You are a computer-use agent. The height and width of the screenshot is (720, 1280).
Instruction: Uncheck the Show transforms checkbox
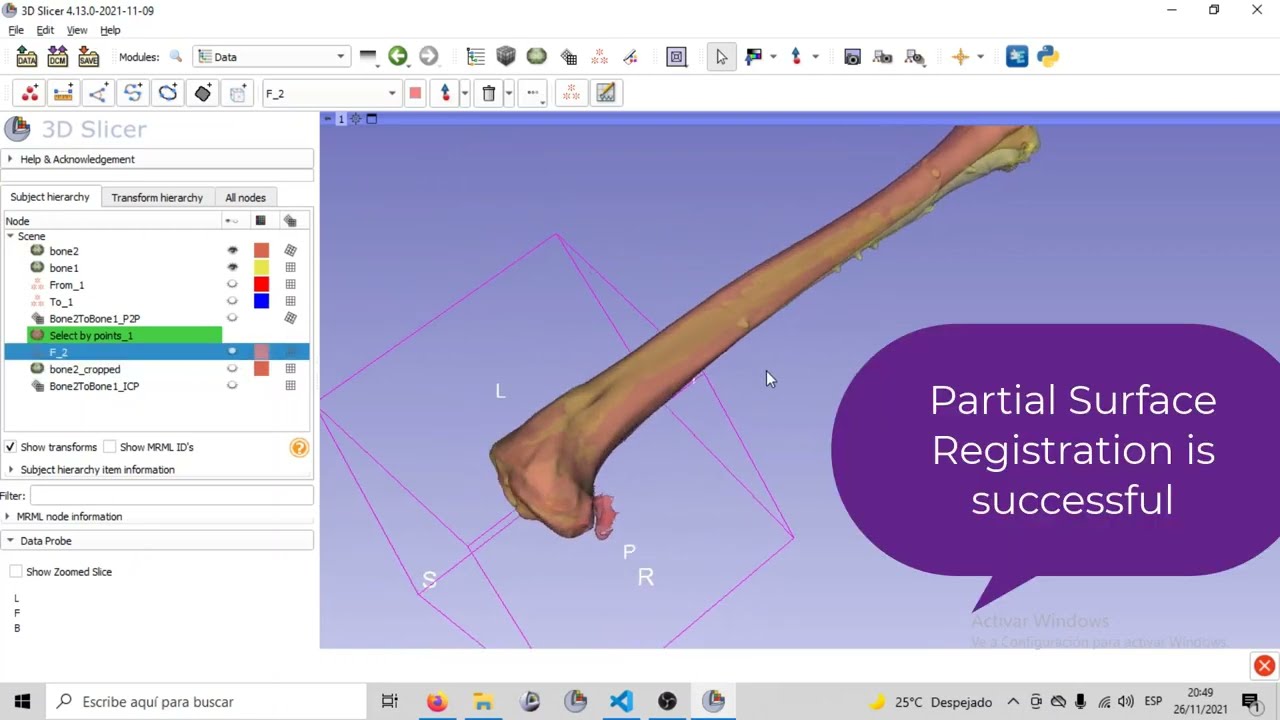10,447
